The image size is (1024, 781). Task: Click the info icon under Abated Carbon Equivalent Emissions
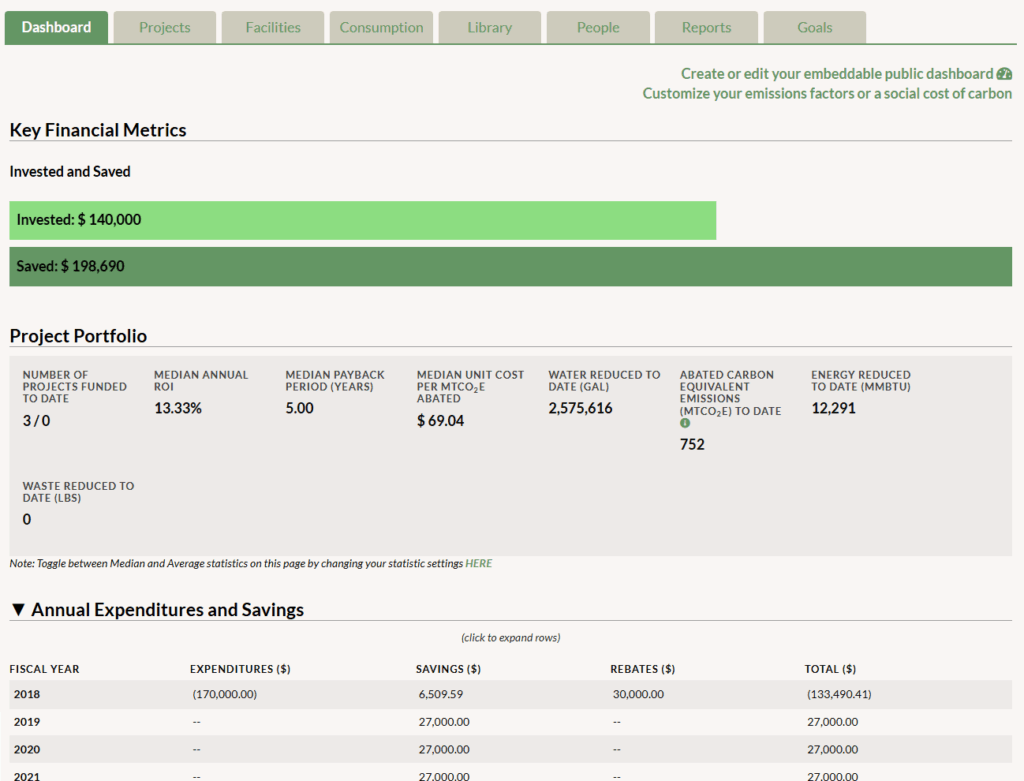click(x=685, y=423)
